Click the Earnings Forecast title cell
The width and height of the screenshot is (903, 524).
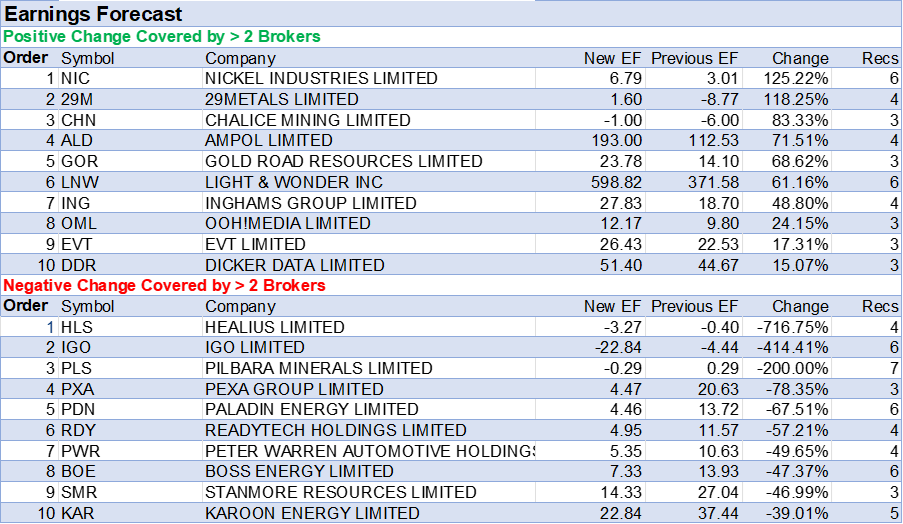95,14
